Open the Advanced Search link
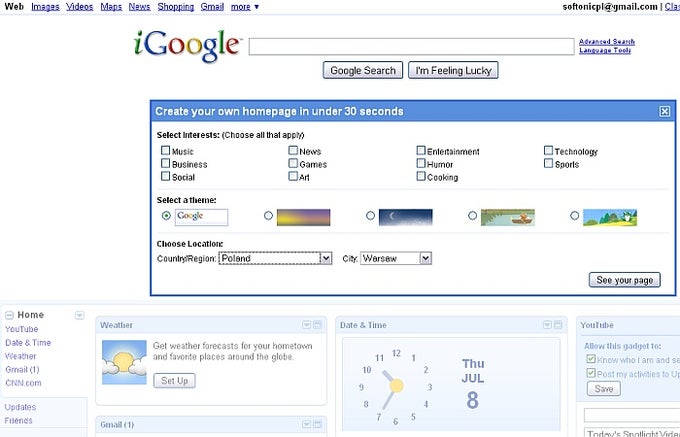 (607, 42)
